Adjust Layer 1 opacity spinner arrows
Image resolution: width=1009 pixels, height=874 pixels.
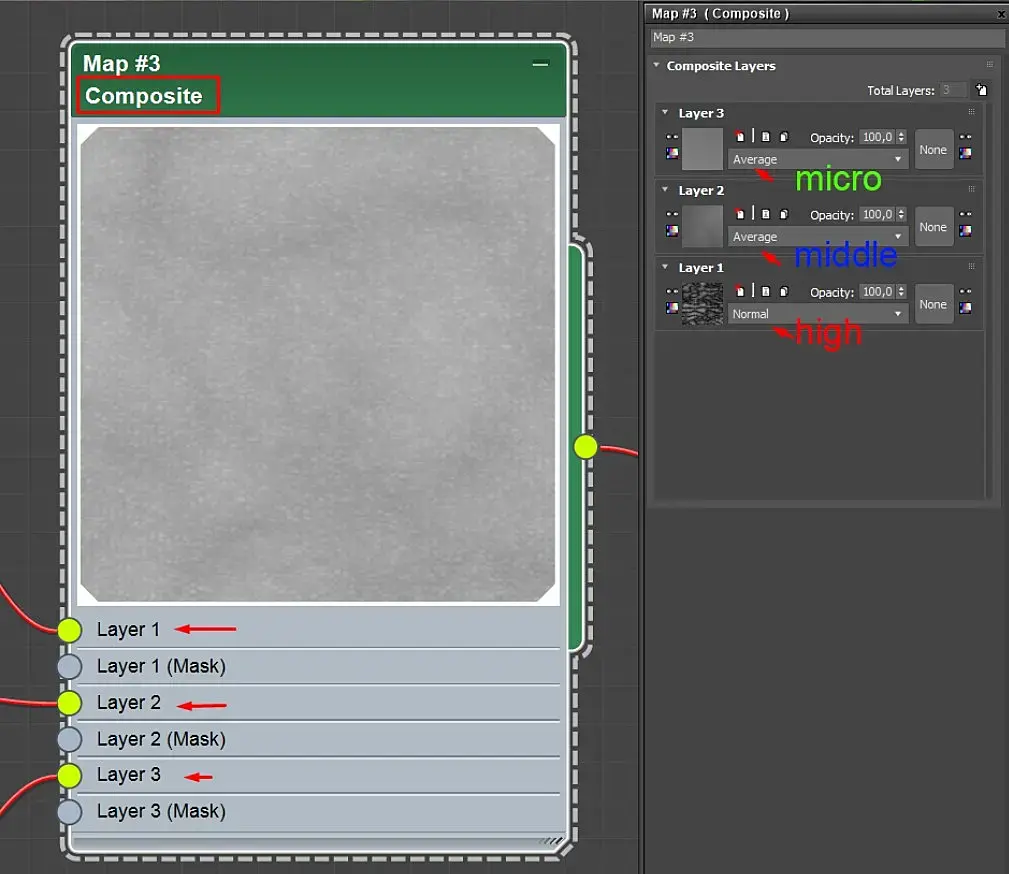coord(901,292)
